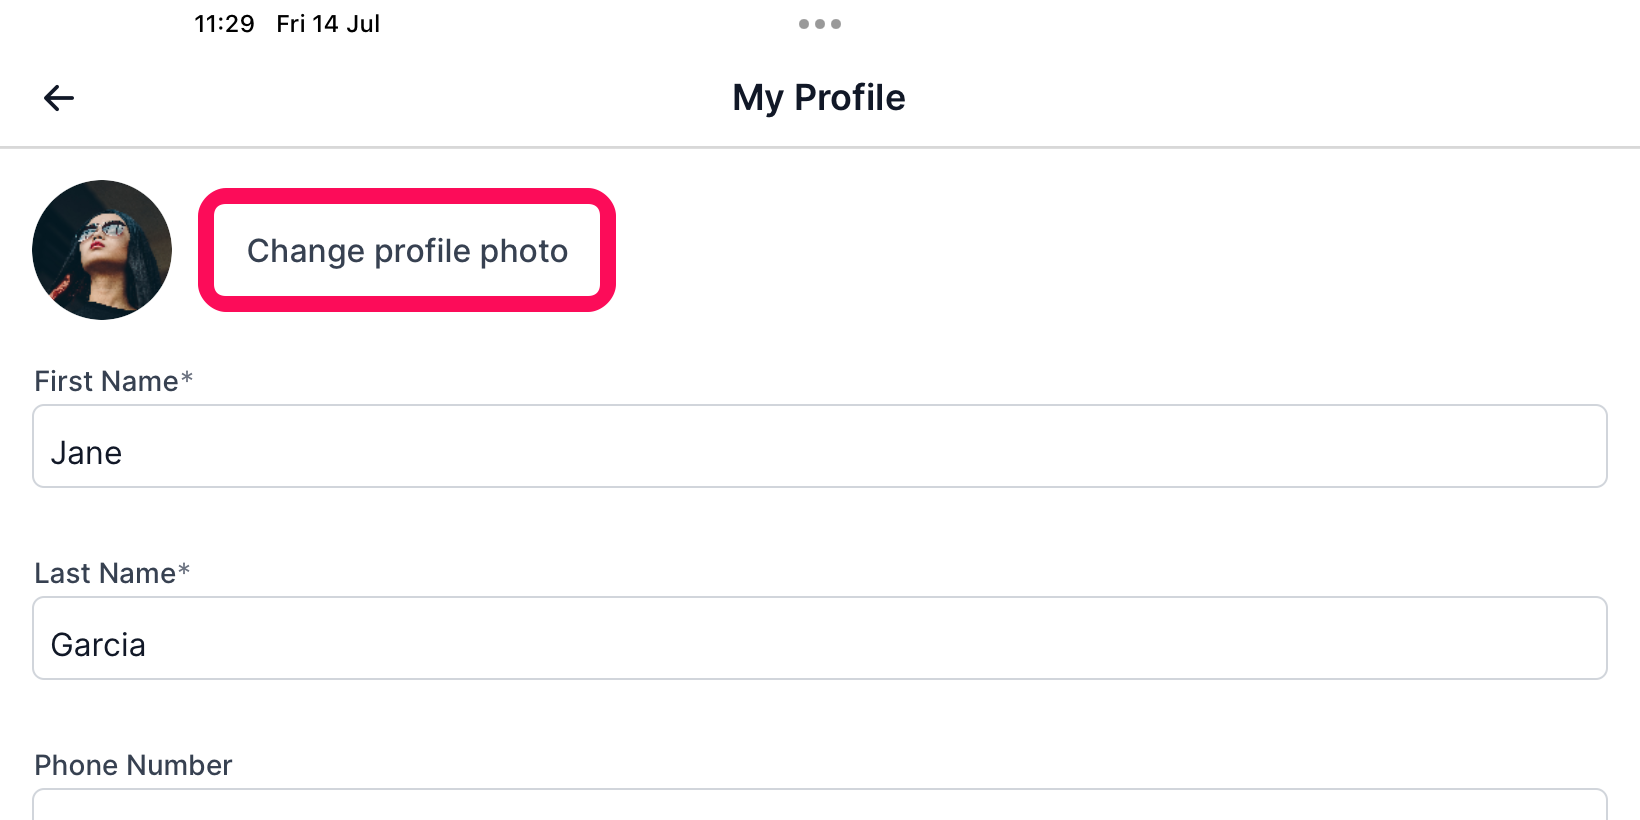
Task: Click the asterisk after First Name
Action: (186, 377)
